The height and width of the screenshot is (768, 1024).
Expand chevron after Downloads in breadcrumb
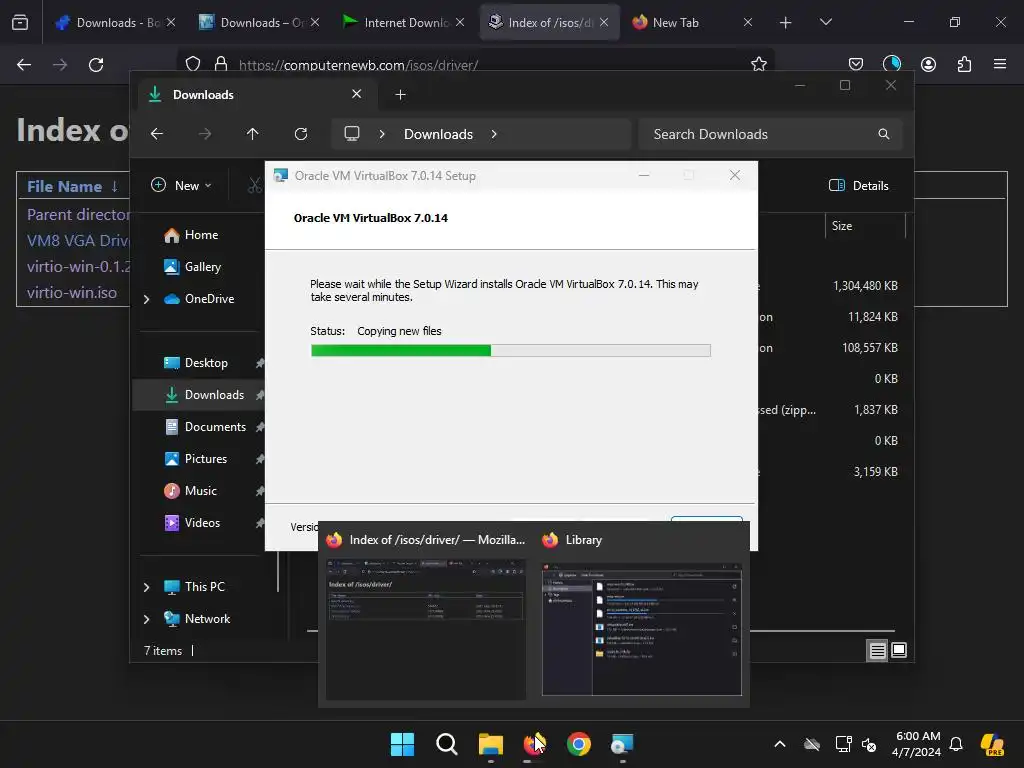pos(494,134)
